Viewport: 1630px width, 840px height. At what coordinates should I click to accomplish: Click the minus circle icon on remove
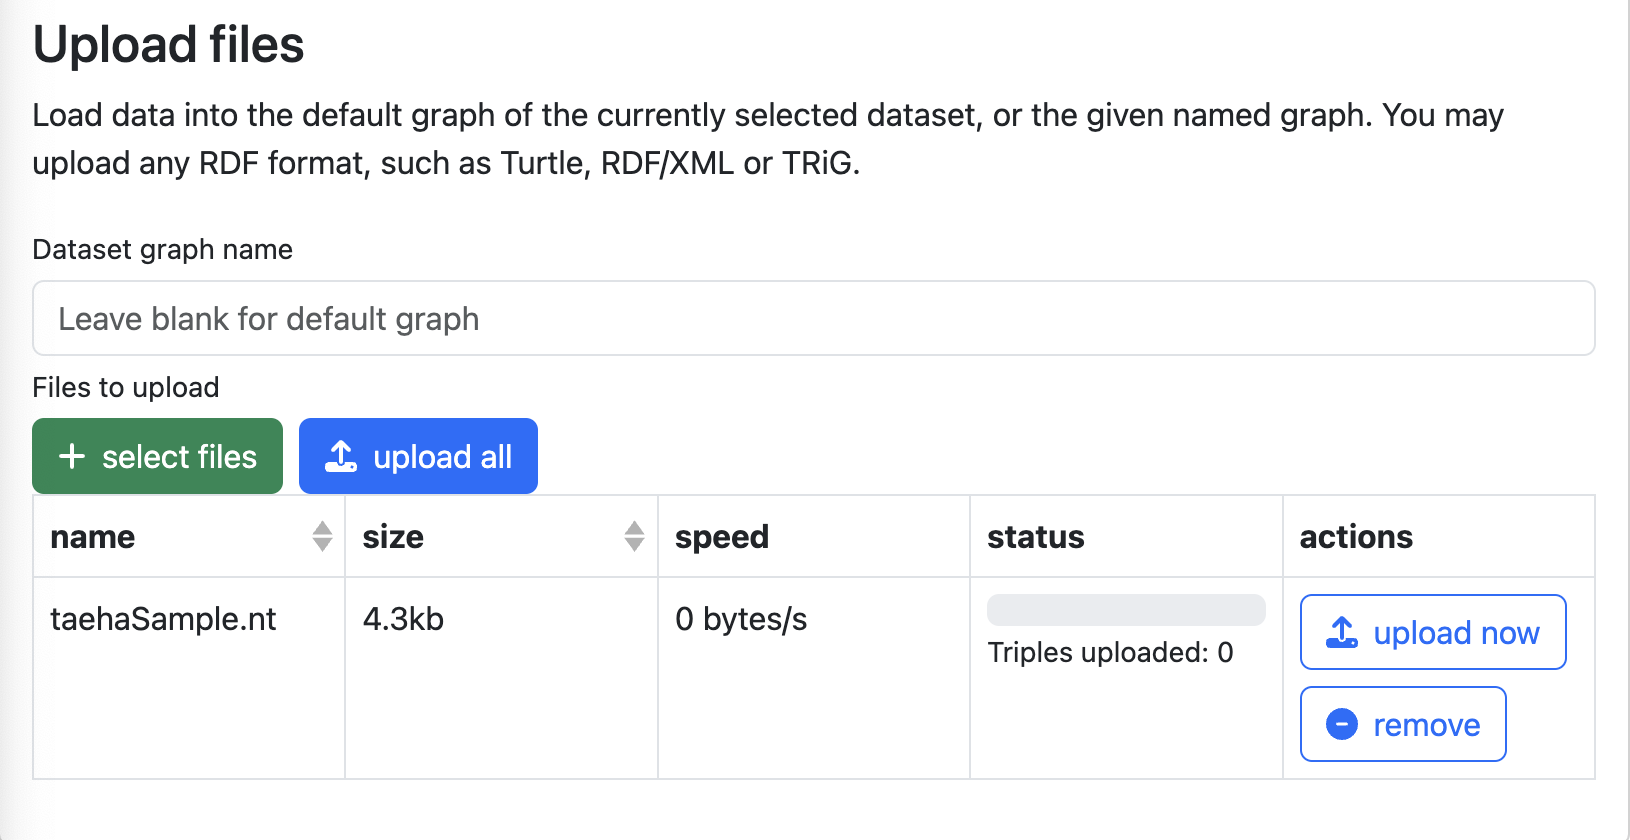1342,724
